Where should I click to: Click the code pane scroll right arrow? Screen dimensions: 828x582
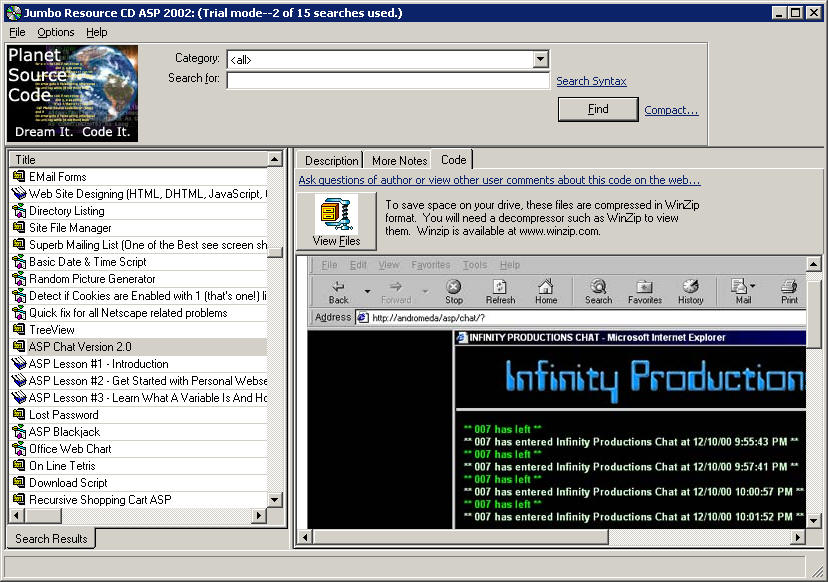(x=798, y=537)
